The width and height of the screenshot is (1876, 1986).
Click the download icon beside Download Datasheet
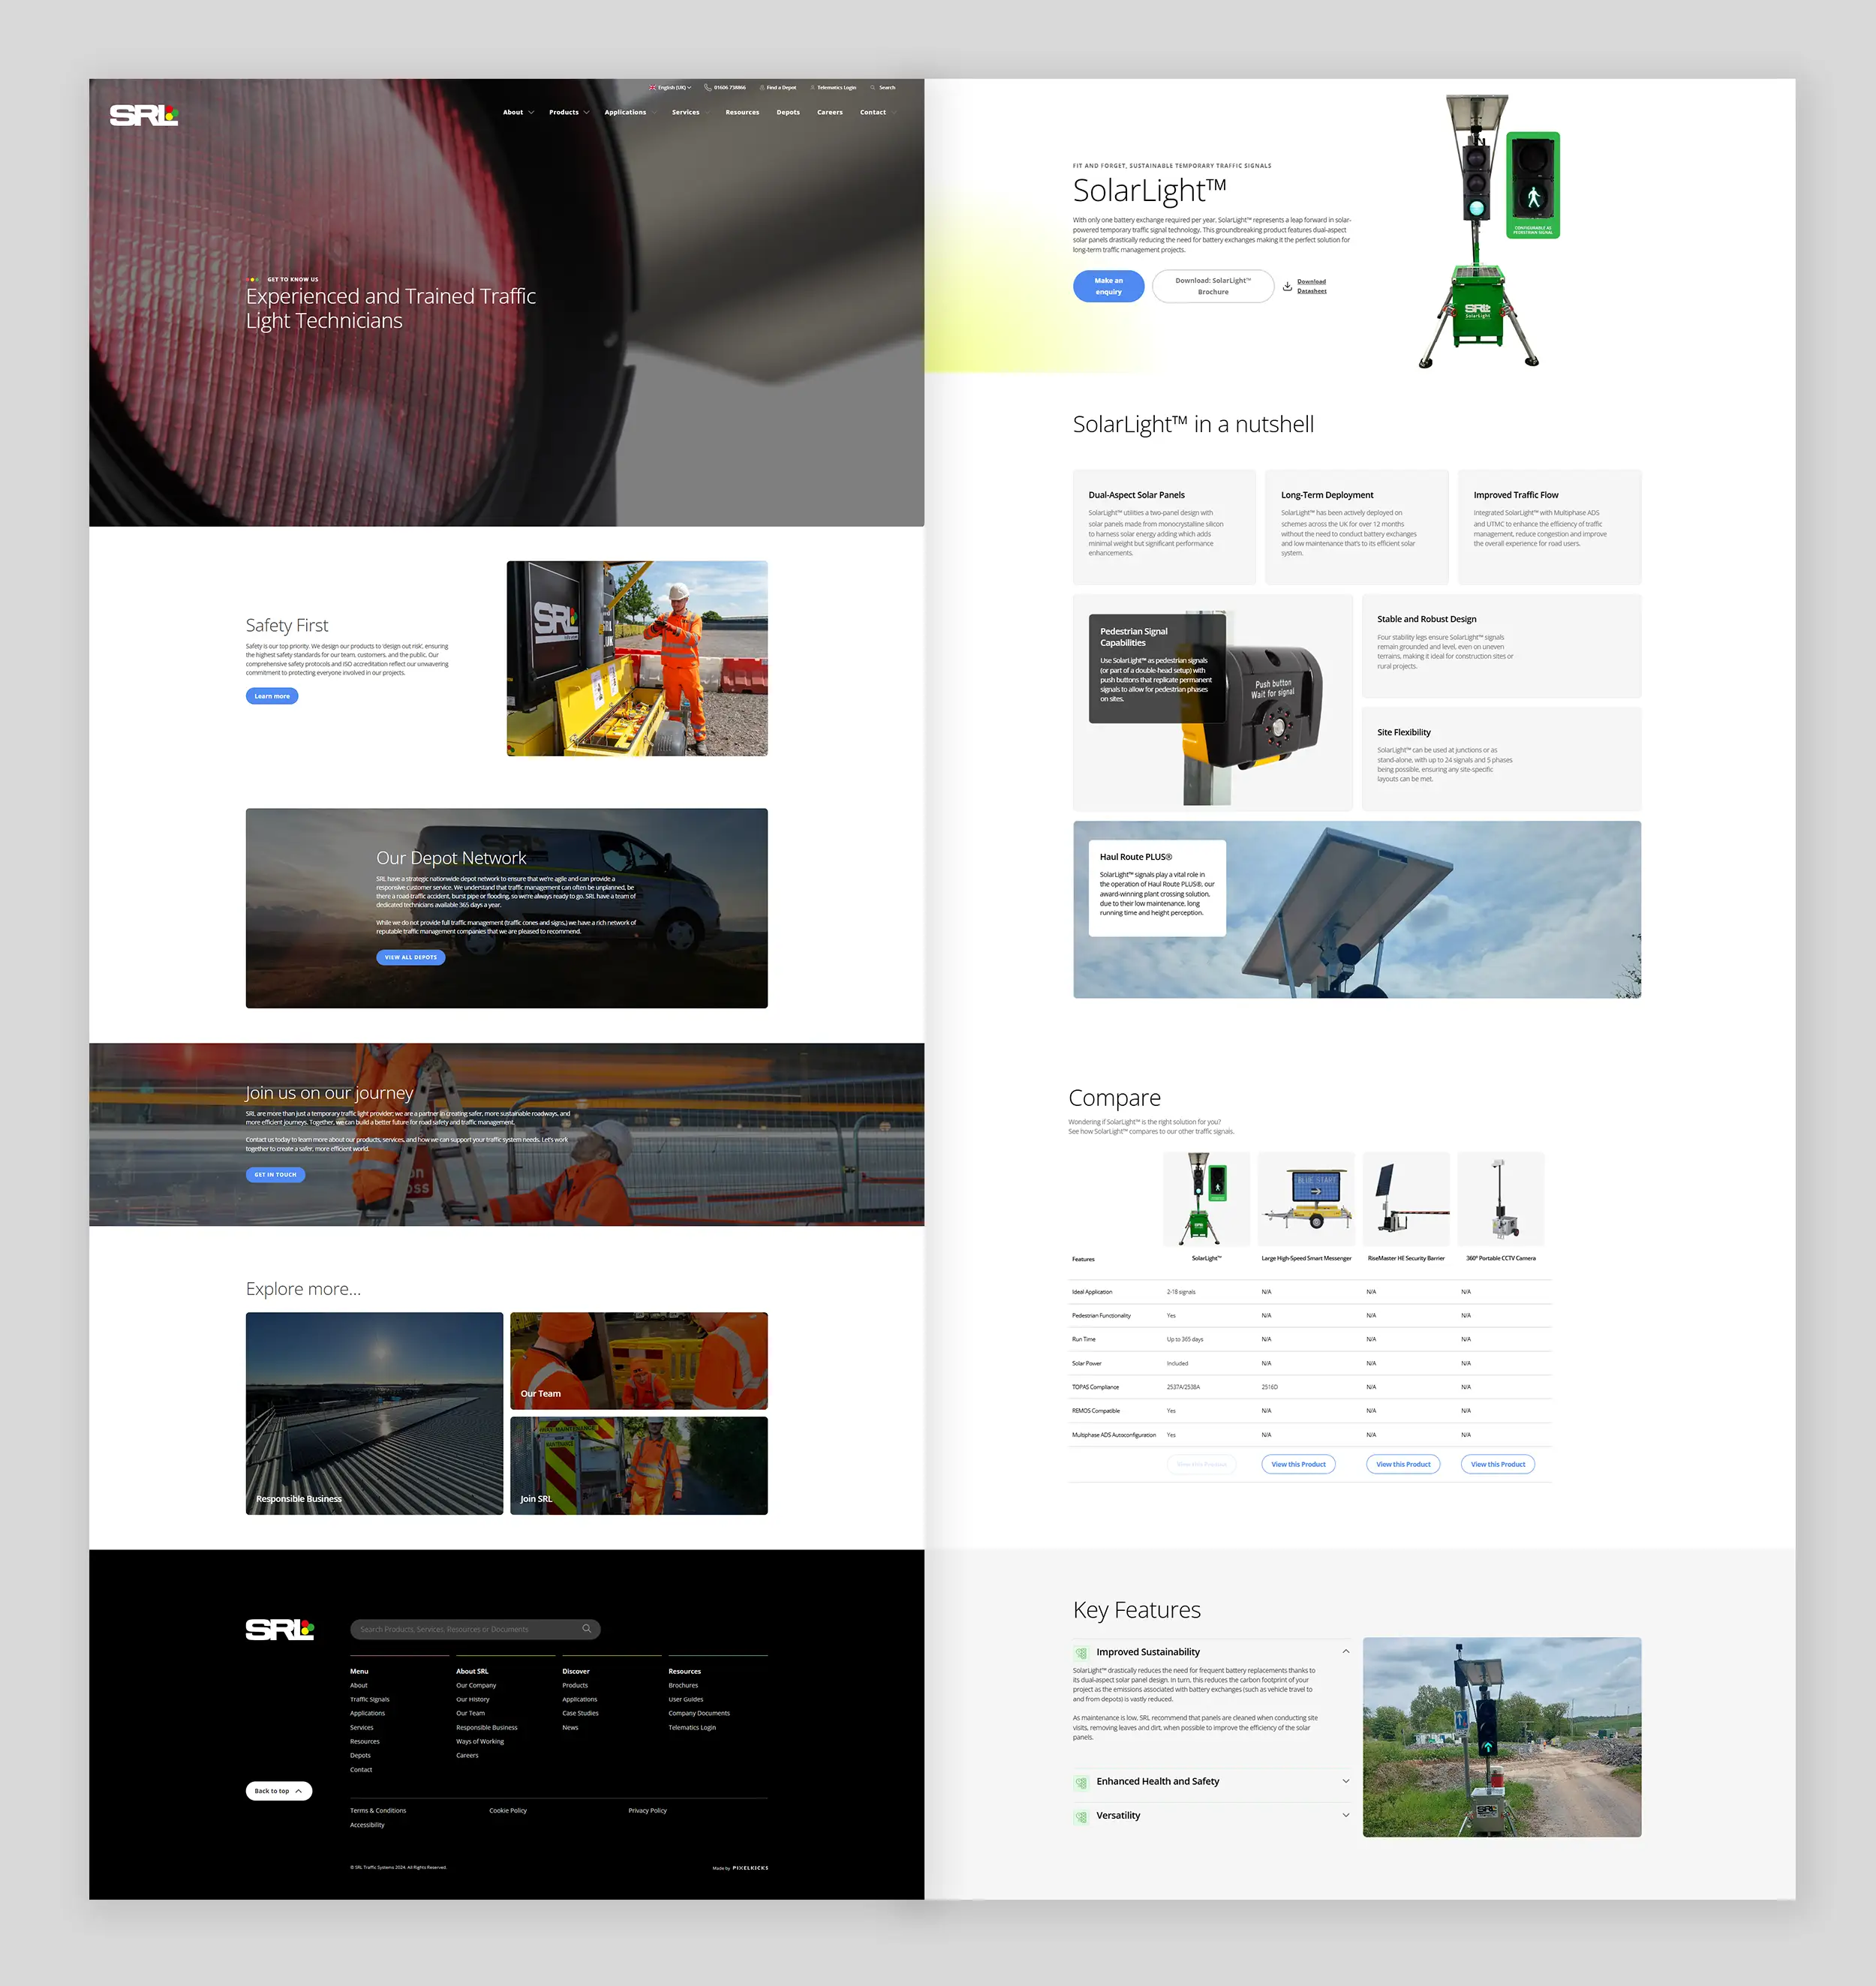coord(1287,286)
